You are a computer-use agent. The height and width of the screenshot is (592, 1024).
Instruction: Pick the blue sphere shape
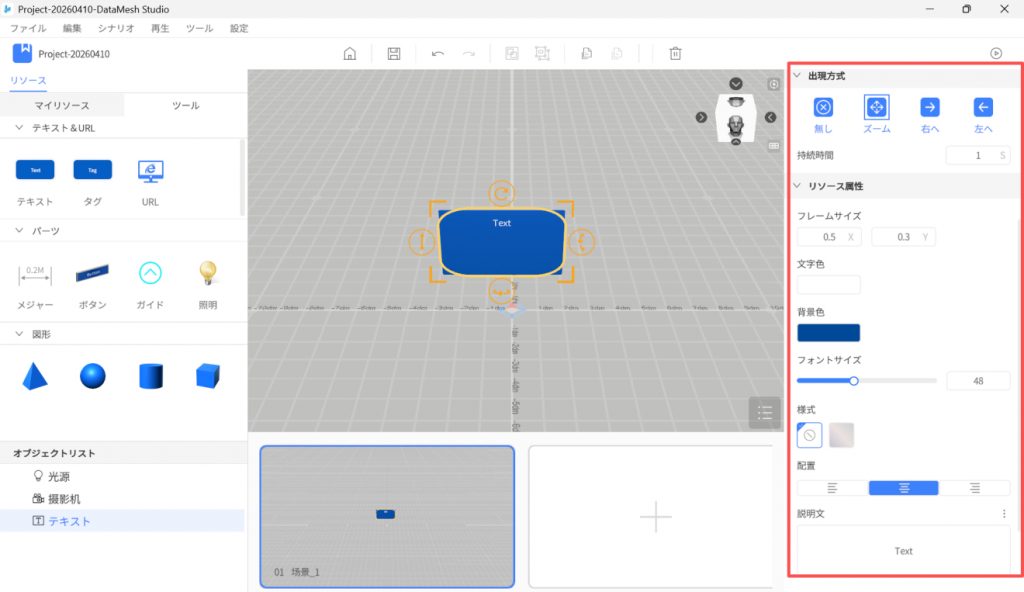coord(93,376)
